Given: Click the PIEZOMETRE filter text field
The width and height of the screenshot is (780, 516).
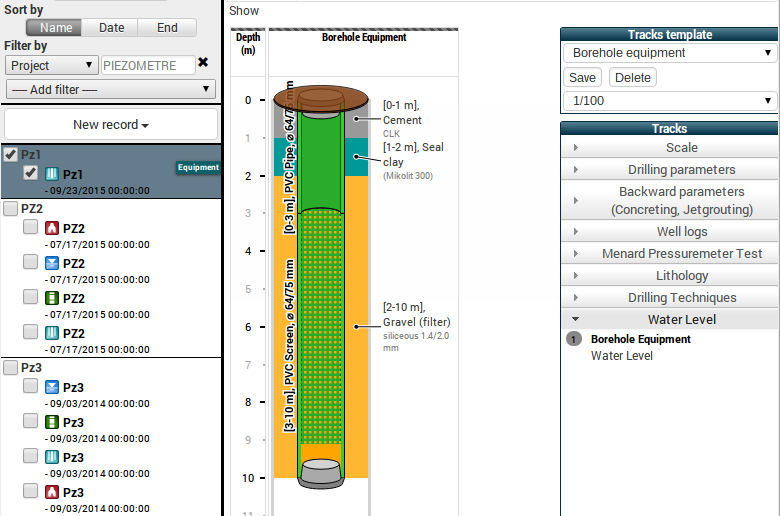Looking at the screenshot, I should pos(148,65).
